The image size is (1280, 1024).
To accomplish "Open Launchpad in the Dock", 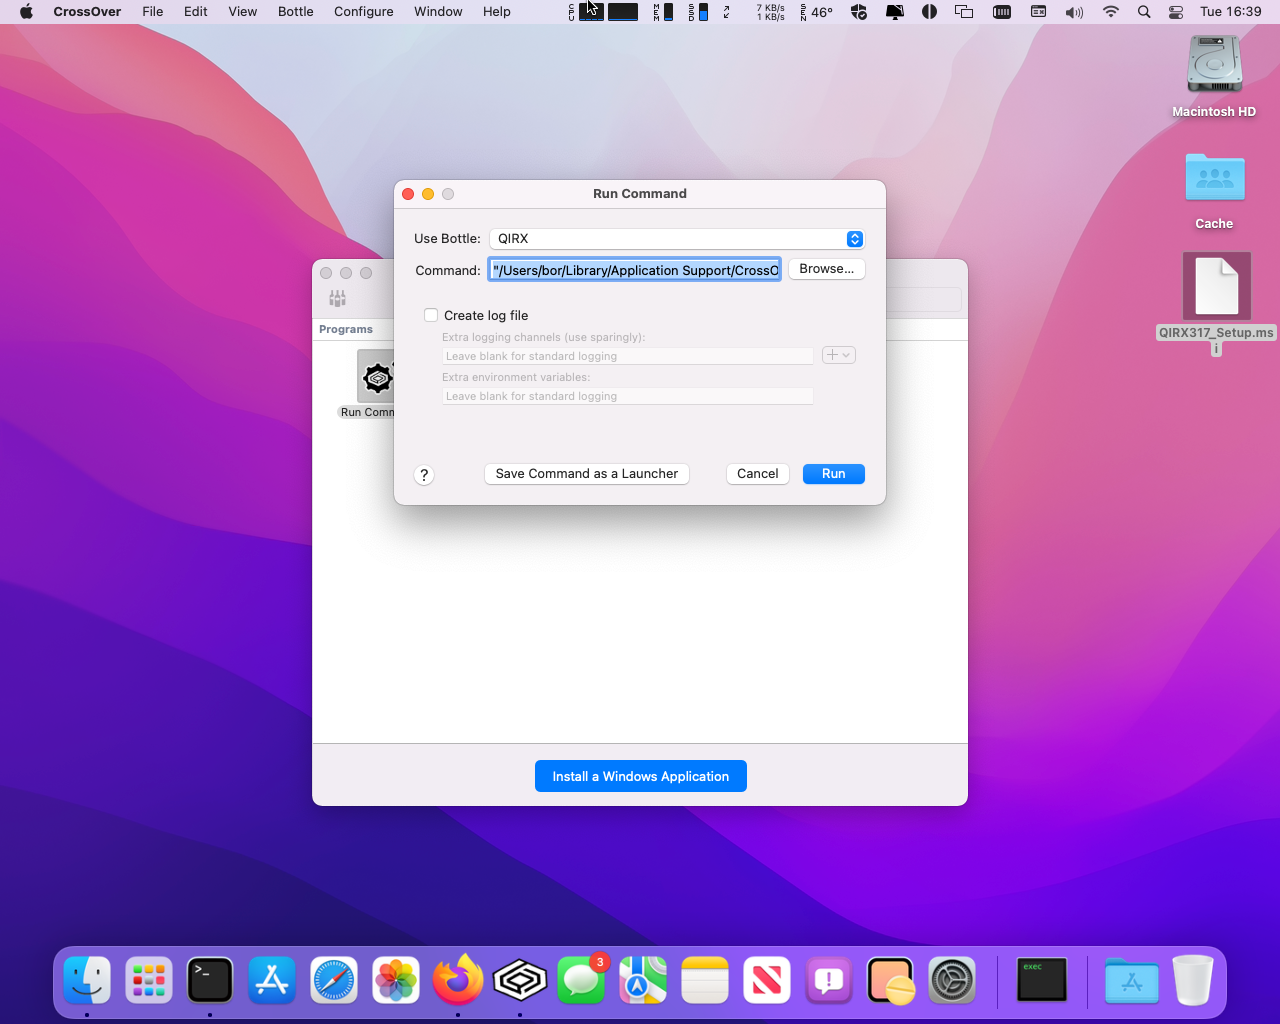I will [149, 980].
